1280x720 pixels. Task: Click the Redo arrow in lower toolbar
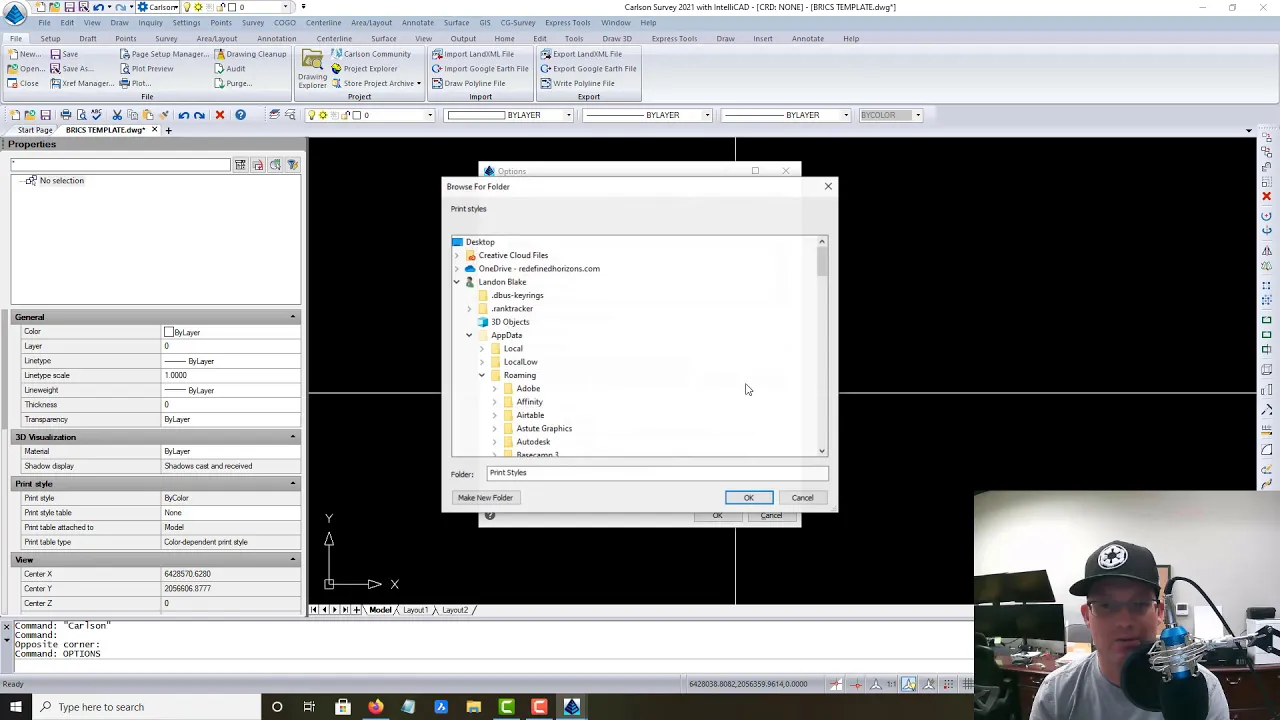pos(200,115)
